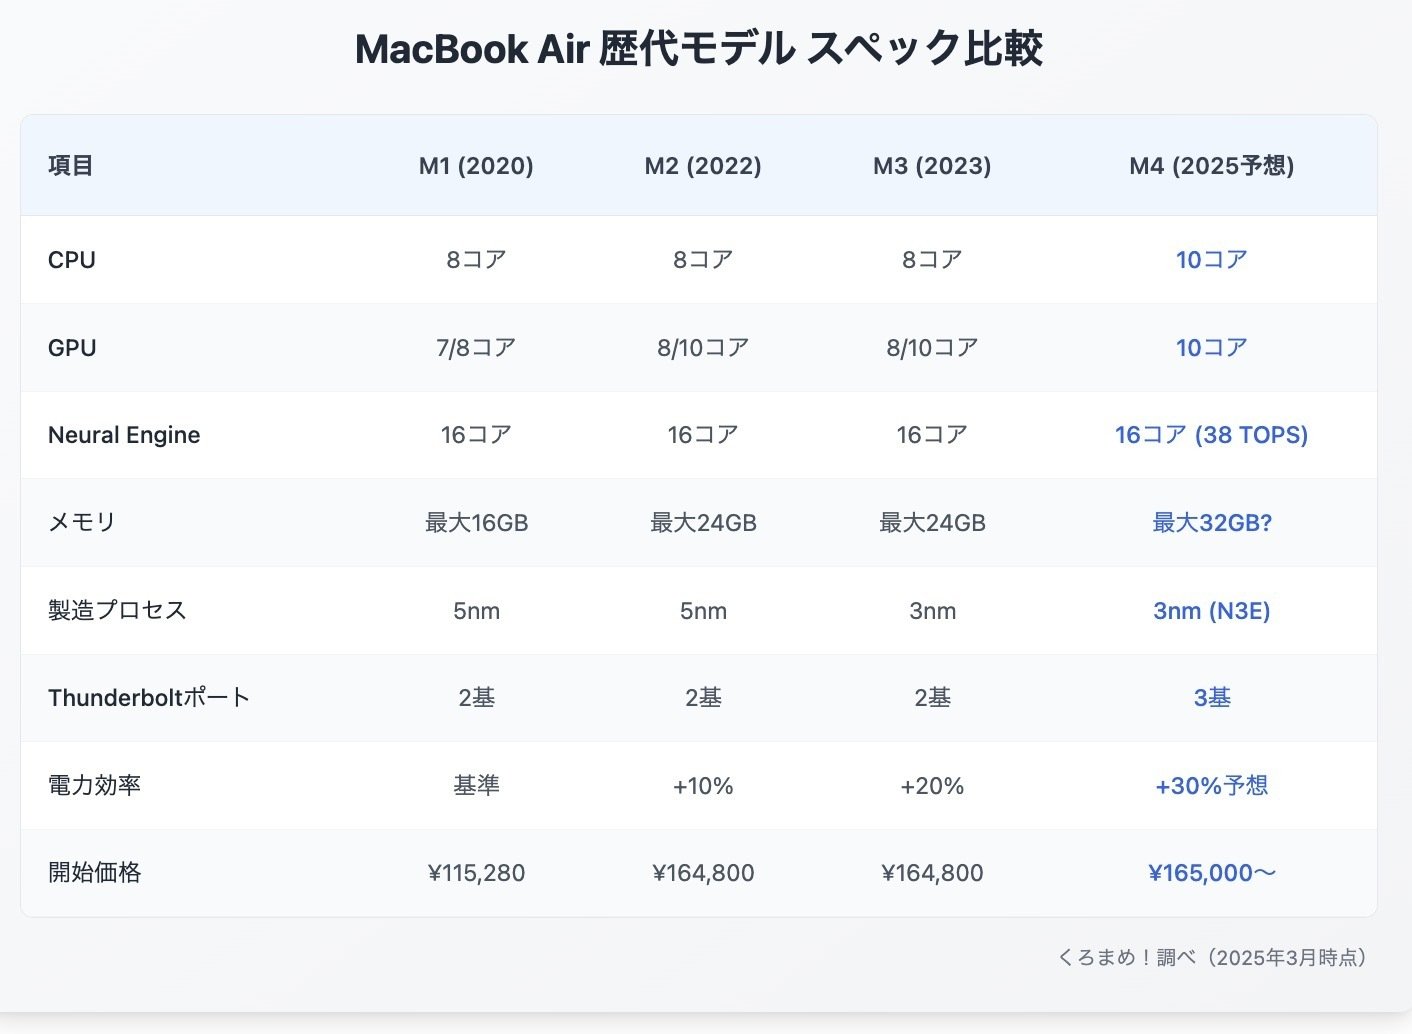The width and height of the screenshot is (1412, 1034).
Task: Click the "+30%予想" efficiency link
Action: (1211, 786)
